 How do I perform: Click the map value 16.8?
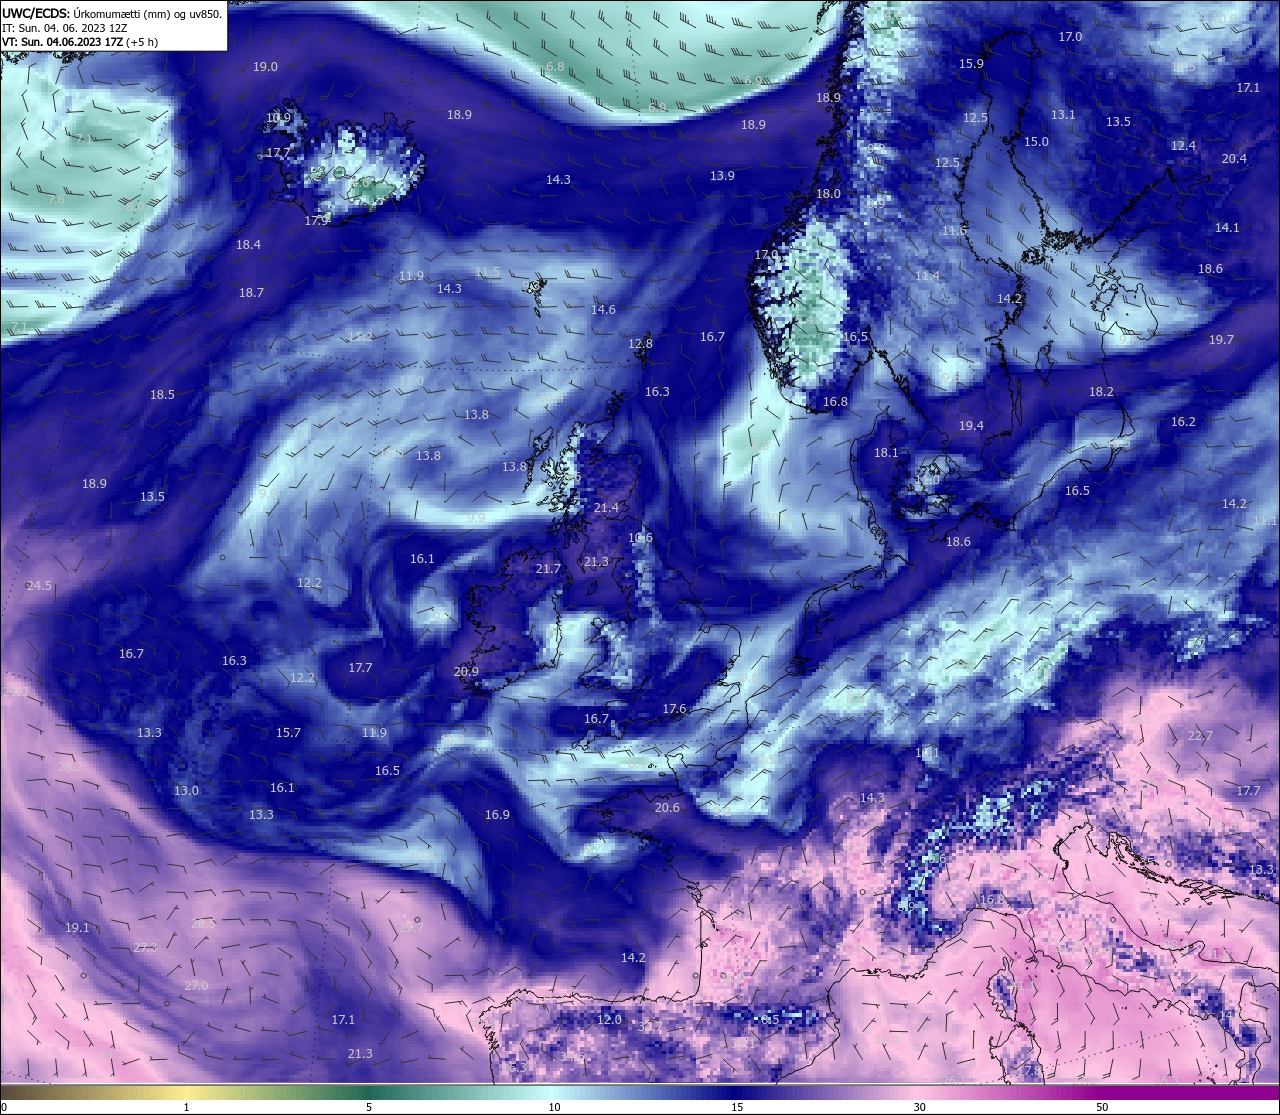835,402
